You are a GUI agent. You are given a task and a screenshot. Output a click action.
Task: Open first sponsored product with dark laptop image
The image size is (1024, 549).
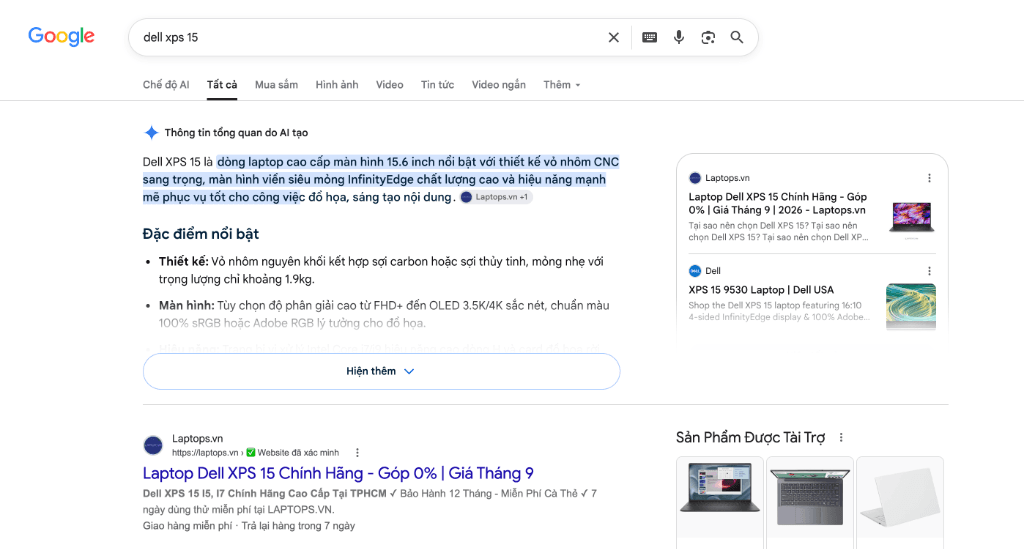tap(719, 499)
